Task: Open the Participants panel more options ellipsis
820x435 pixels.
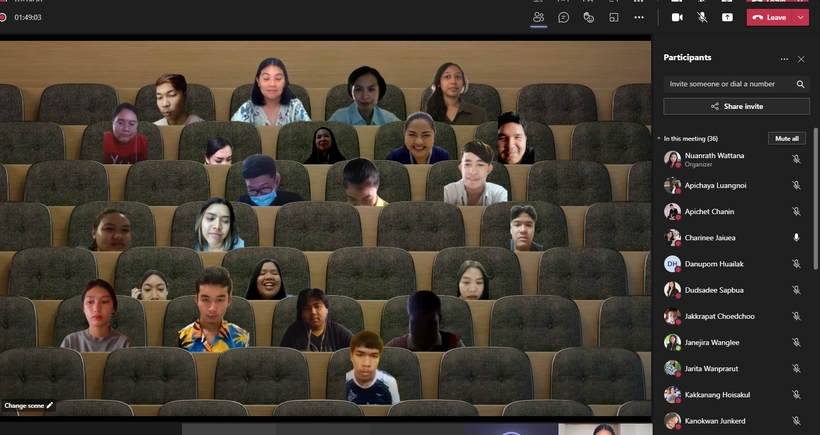Action: tap(784, 59)
